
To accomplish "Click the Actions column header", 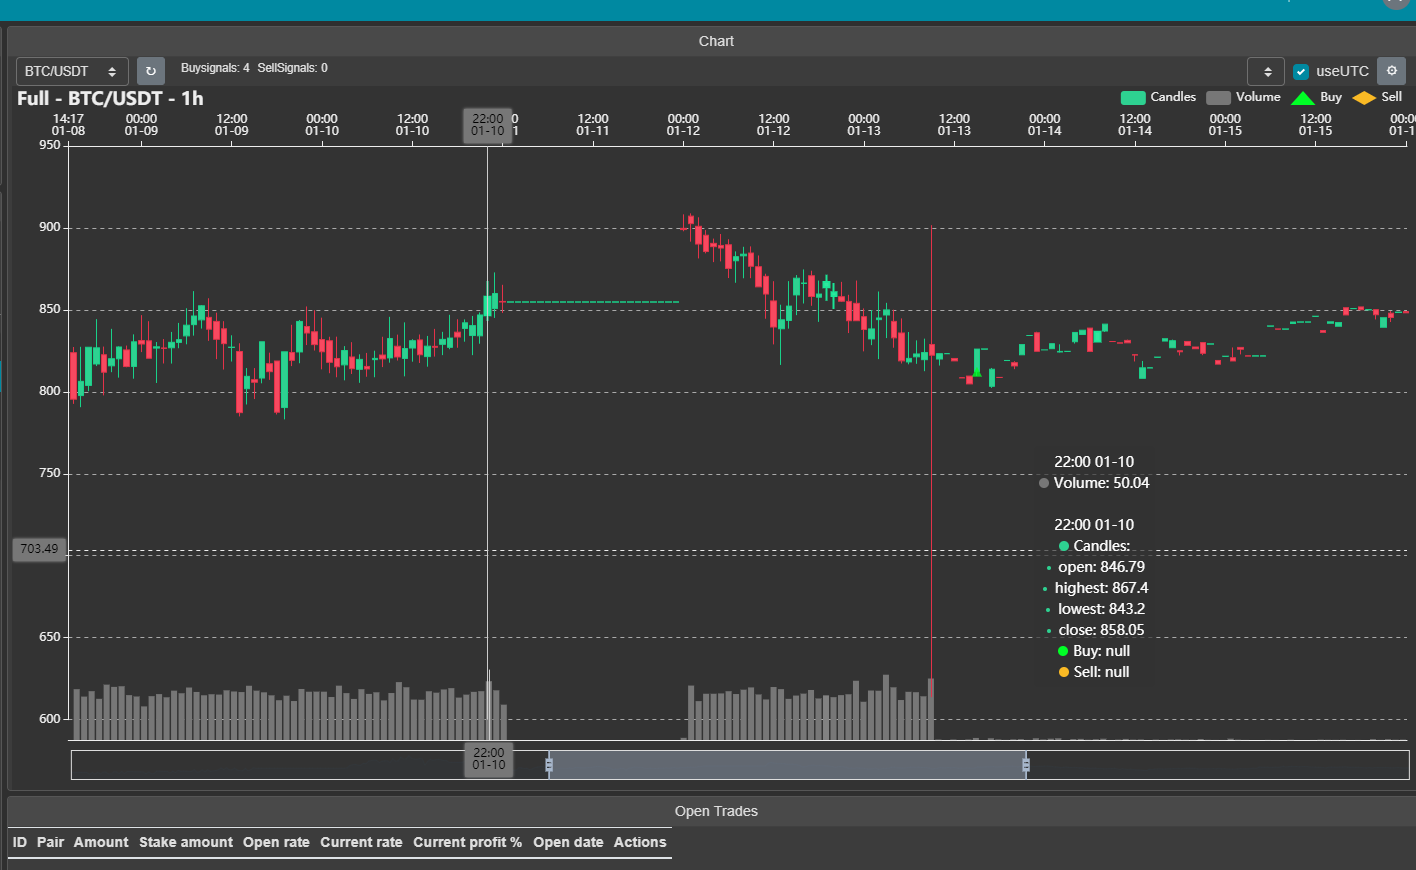I will pos(640,842).
